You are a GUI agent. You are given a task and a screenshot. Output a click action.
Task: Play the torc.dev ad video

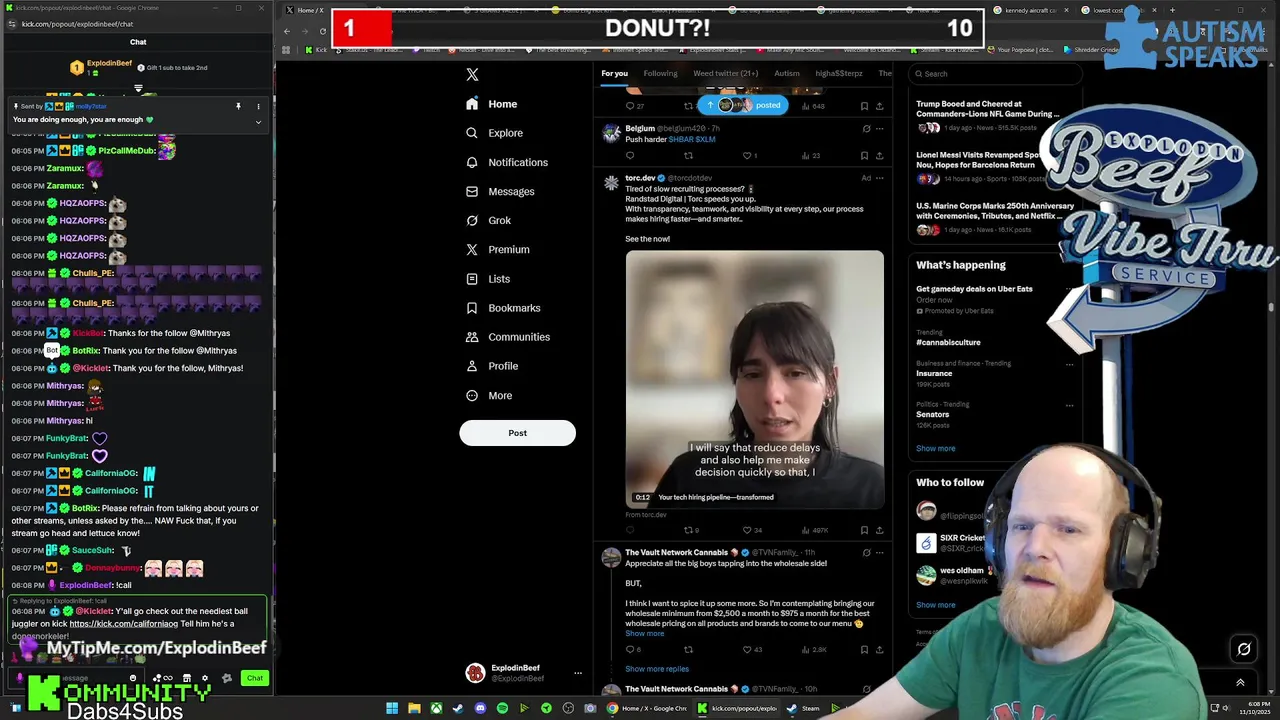tap(755, 379)
